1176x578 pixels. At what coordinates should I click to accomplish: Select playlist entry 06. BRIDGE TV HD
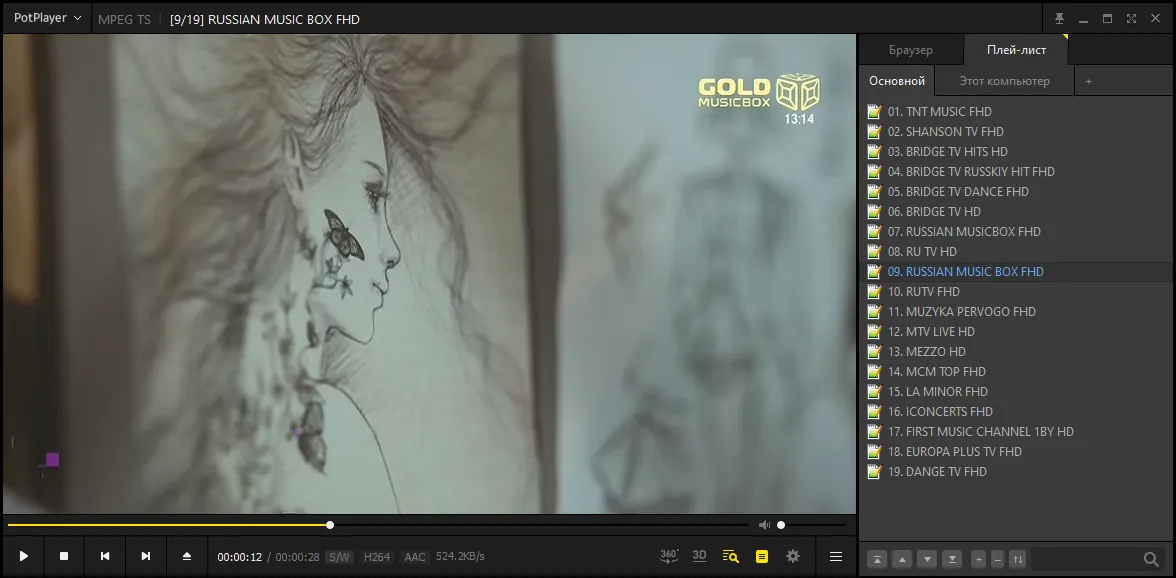(x=1016, y=211)
